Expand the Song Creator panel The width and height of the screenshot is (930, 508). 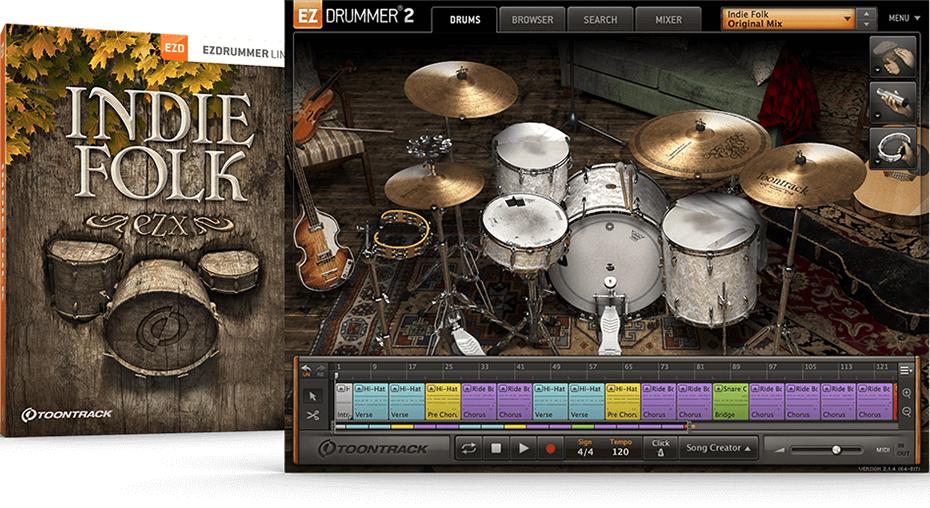[x=718, y=448]
